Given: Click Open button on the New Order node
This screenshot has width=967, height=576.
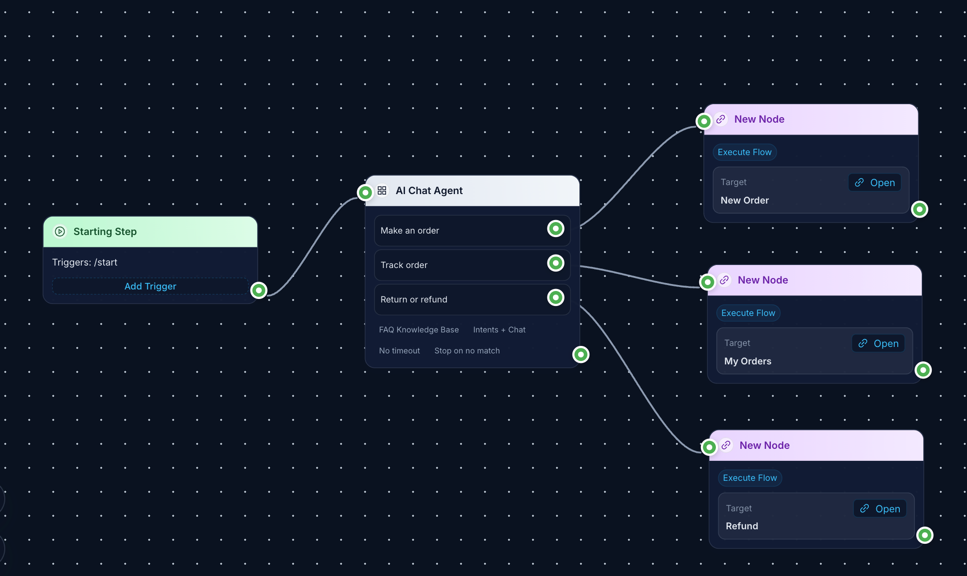Looking at the screenshot, I should click(x=874, y=182).
